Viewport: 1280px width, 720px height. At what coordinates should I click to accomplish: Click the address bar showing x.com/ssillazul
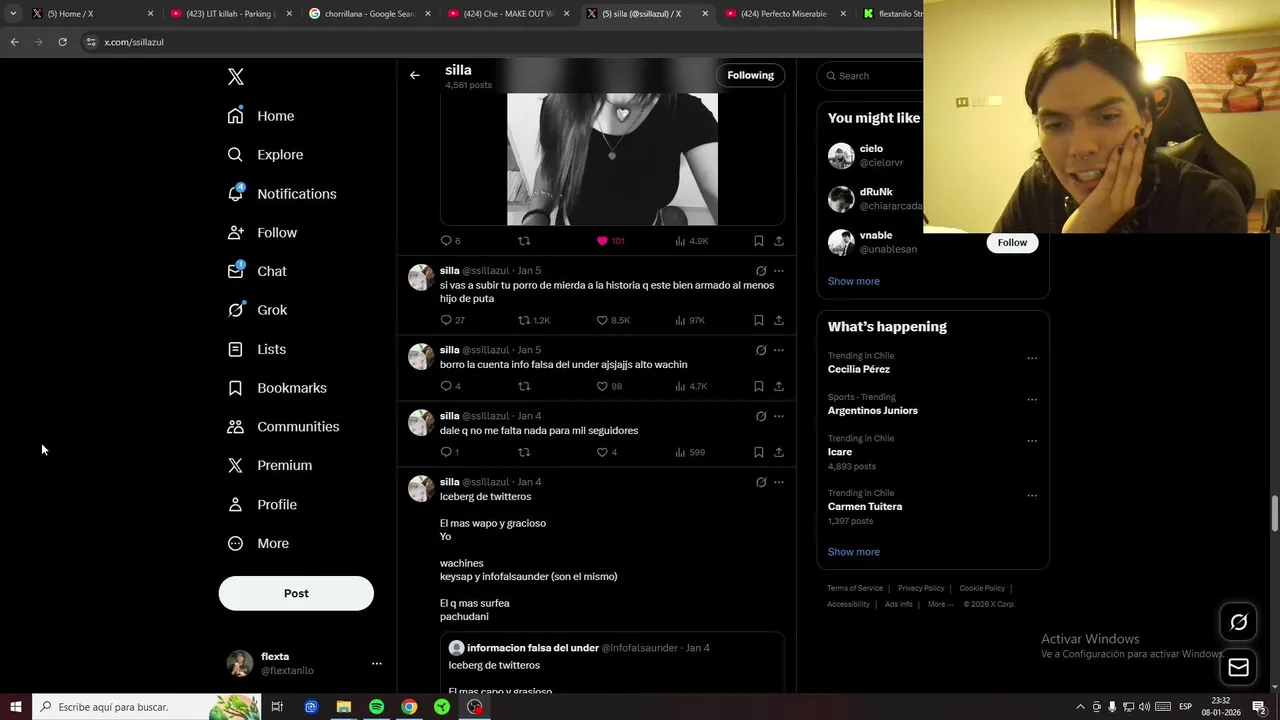tap(500, 42)
